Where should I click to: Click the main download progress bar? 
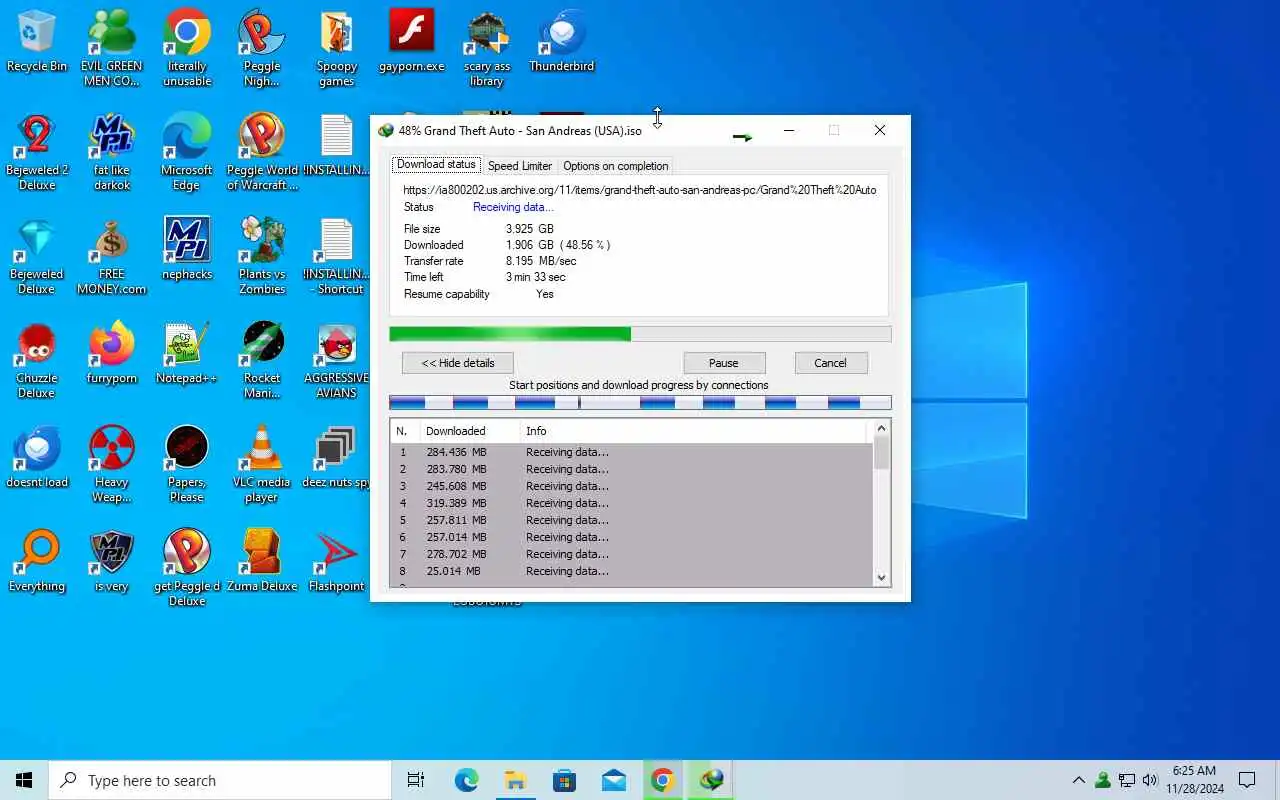pyautogui.click(x=640, y=334)
